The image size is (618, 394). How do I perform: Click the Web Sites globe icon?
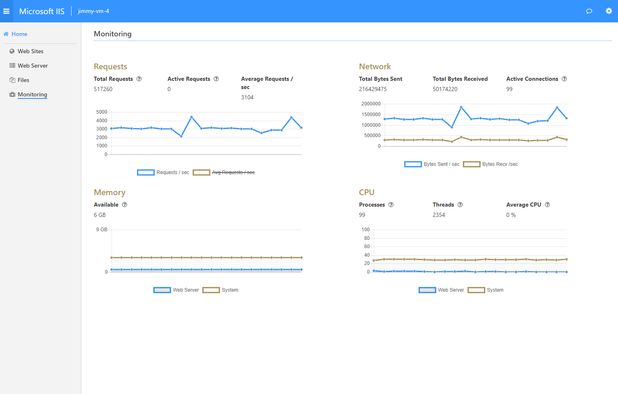pyautogui.click(x=12, y=51)
